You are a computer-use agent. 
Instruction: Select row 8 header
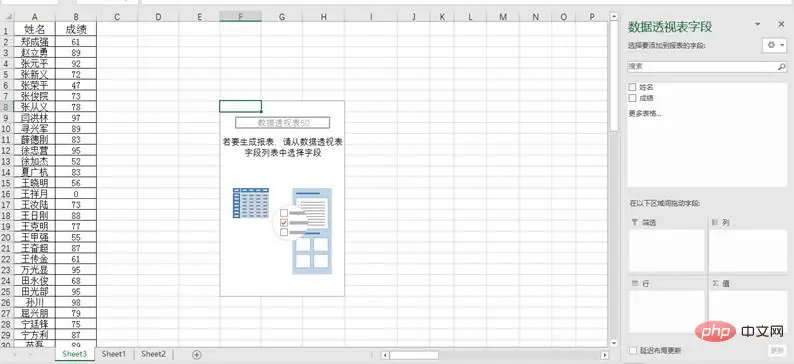pos(7,107)
